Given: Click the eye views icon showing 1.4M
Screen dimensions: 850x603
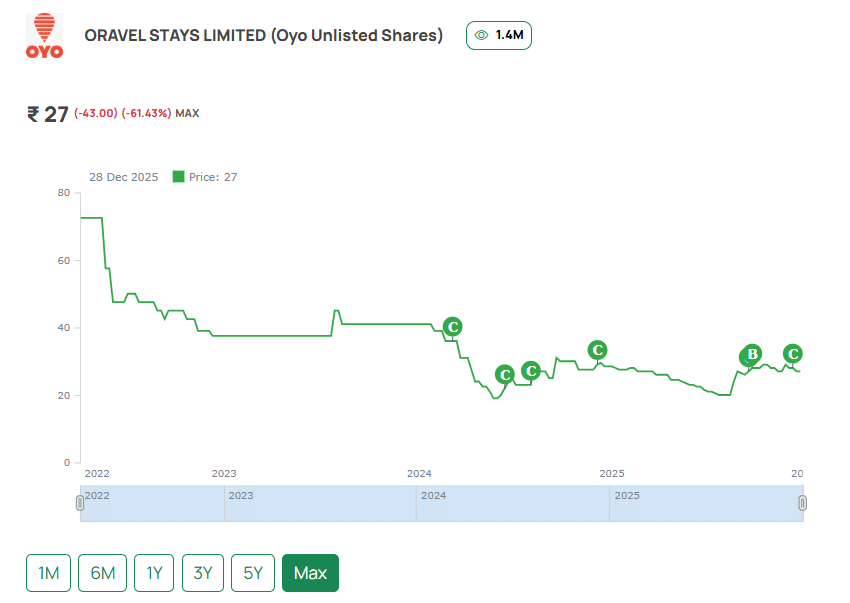Looking at the screenshot, I should pyautogui.click(x=481, y=35).
